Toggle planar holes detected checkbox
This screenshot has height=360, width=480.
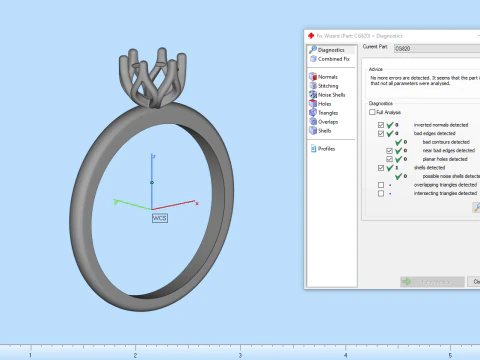[x=389, y=159]
